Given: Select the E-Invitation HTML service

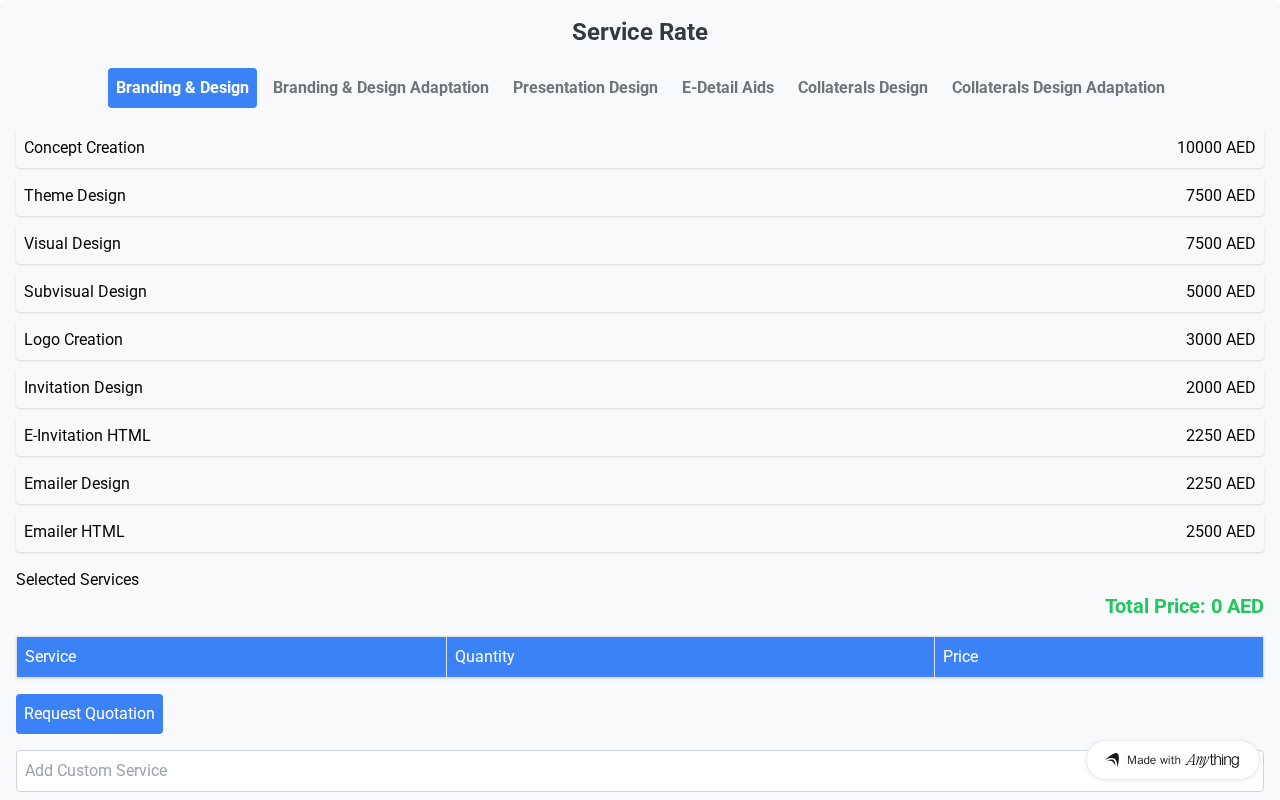Looking at the screenshot, I should click(640, 436).
